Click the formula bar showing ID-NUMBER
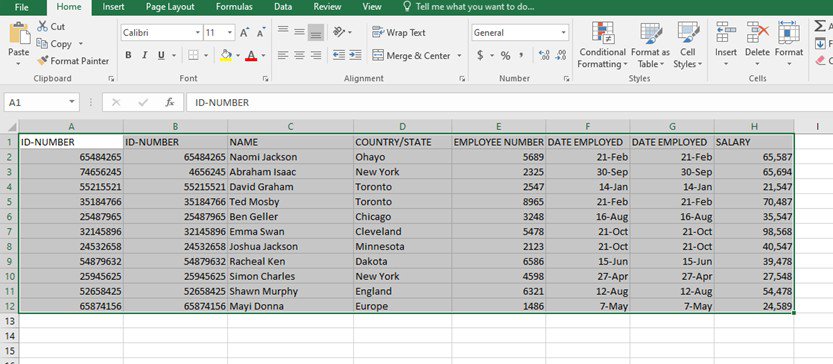 [x=509, y=103]
